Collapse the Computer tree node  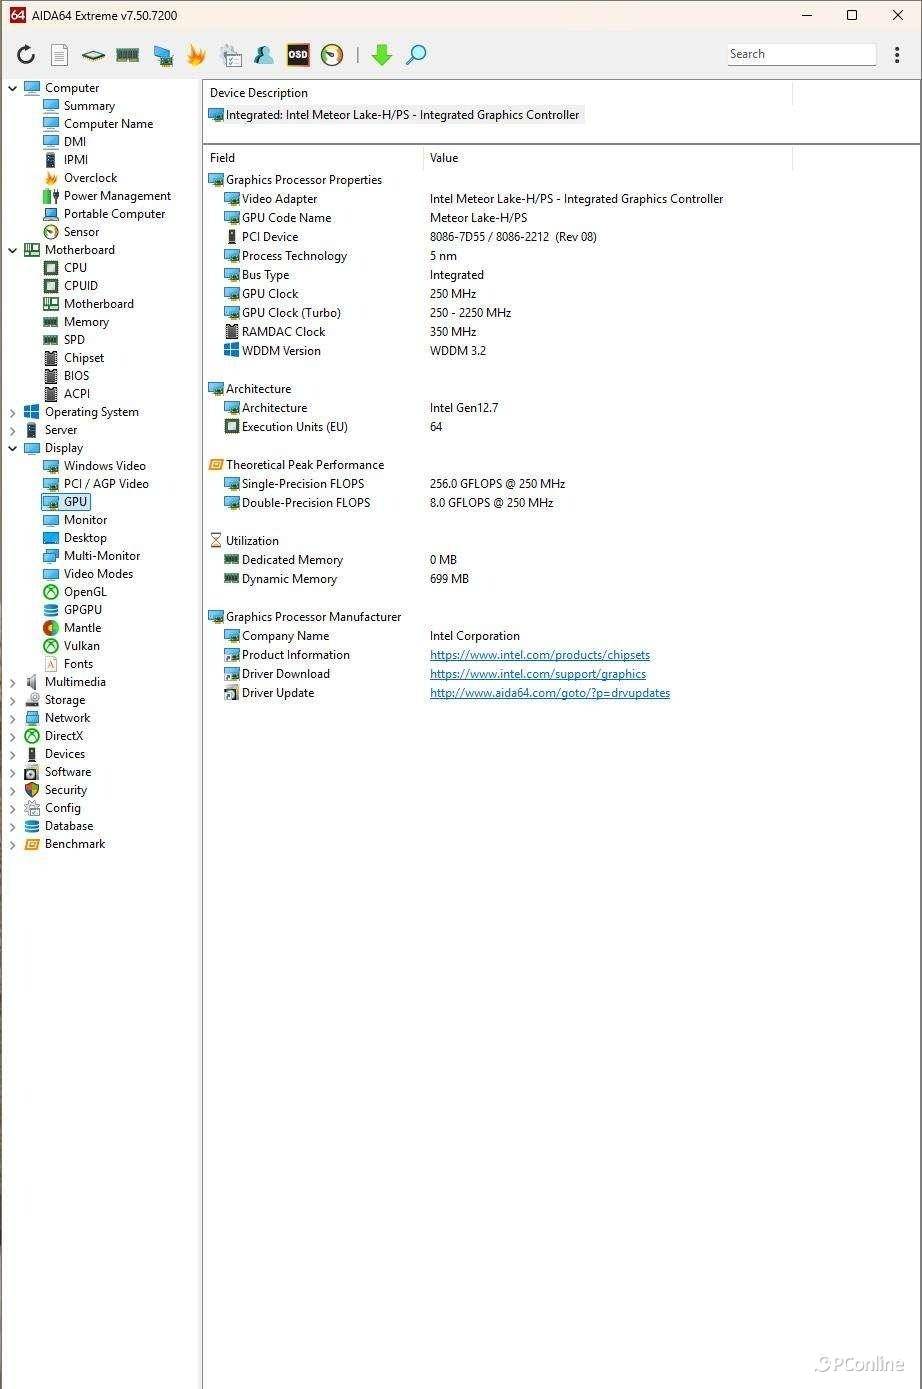click(x=13, y=88)
